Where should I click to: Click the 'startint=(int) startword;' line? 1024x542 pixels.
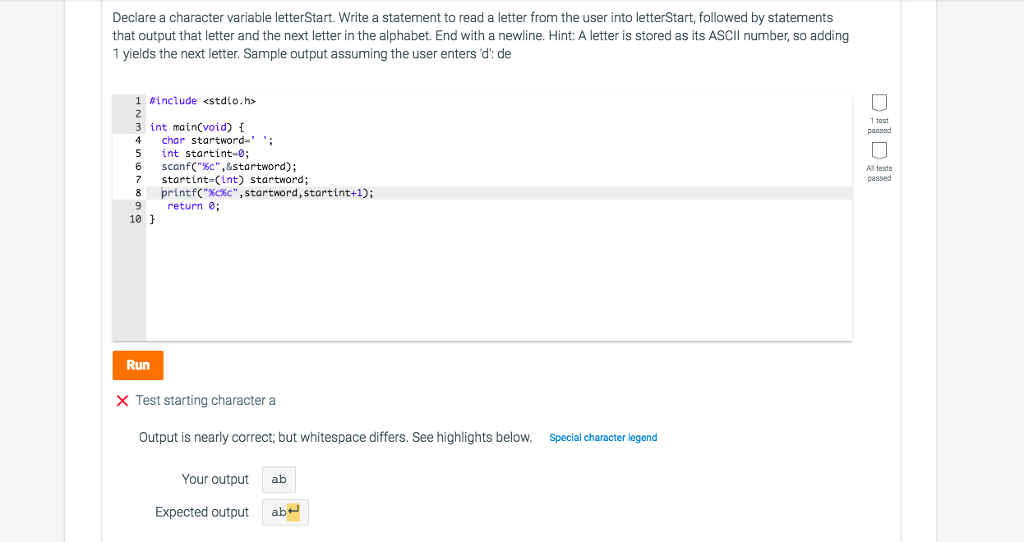tap(235, 180)
